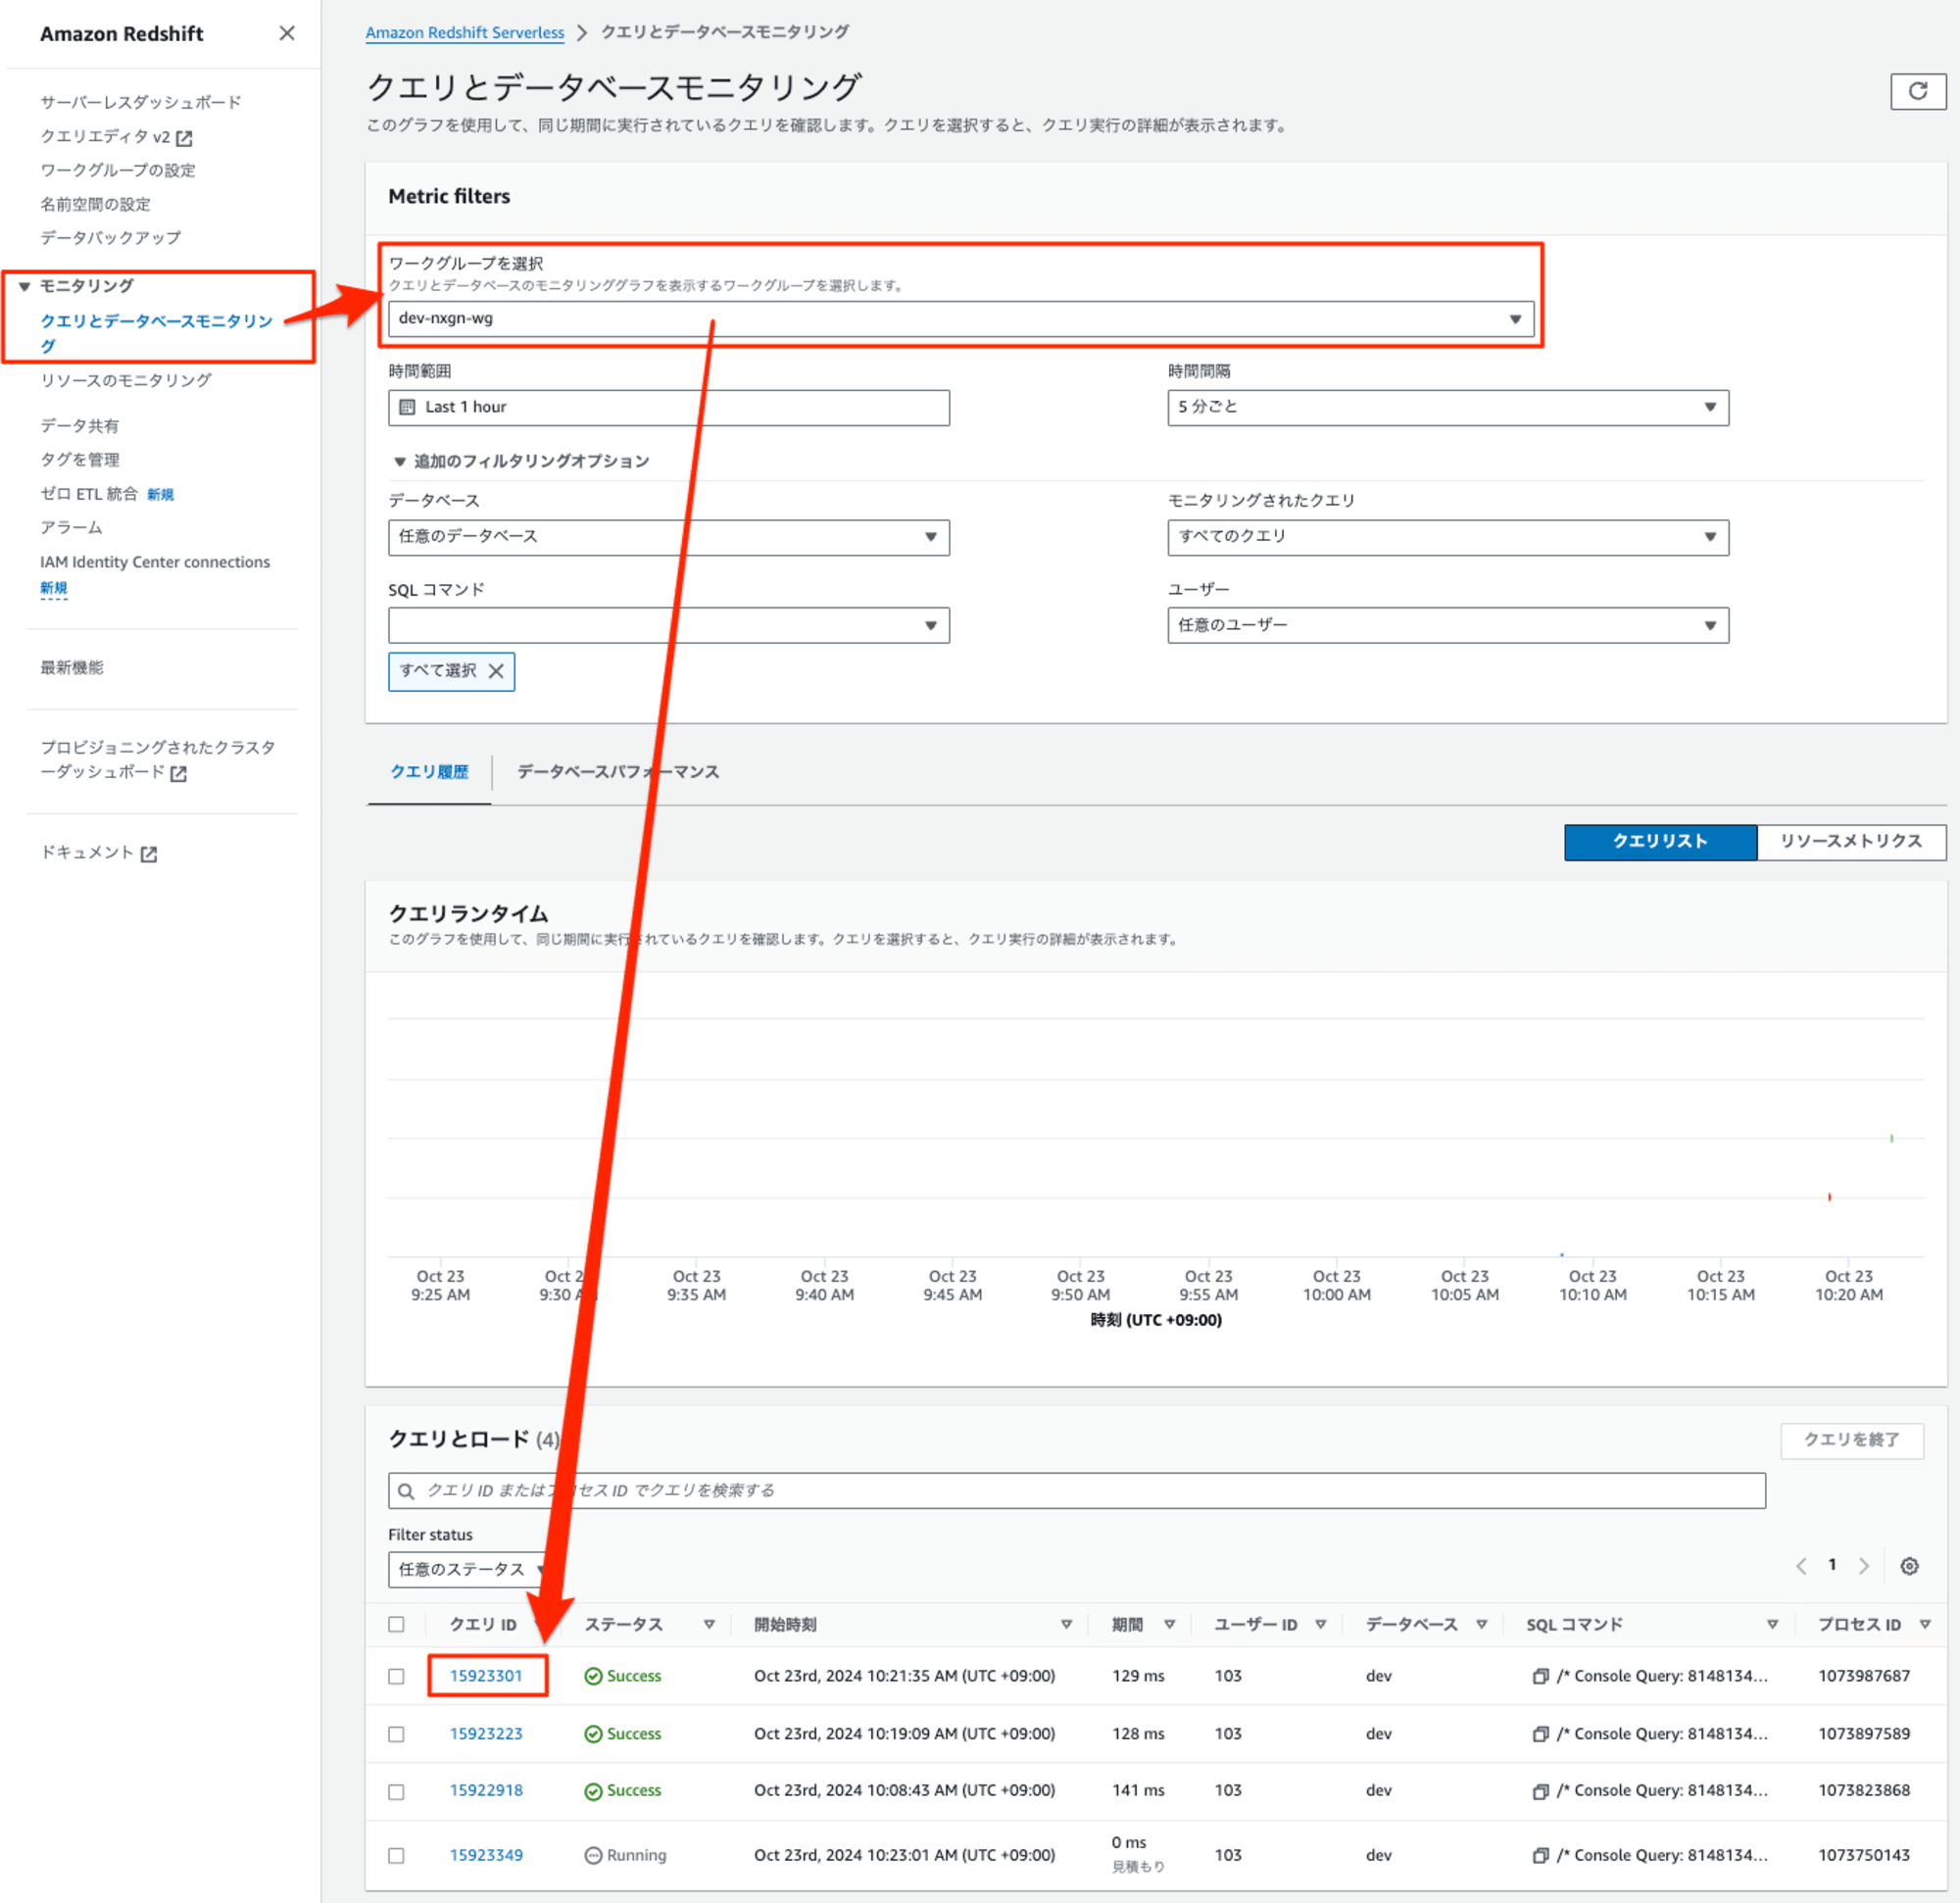Click the search magnifier icon in query search box

tap(406, 1491)
